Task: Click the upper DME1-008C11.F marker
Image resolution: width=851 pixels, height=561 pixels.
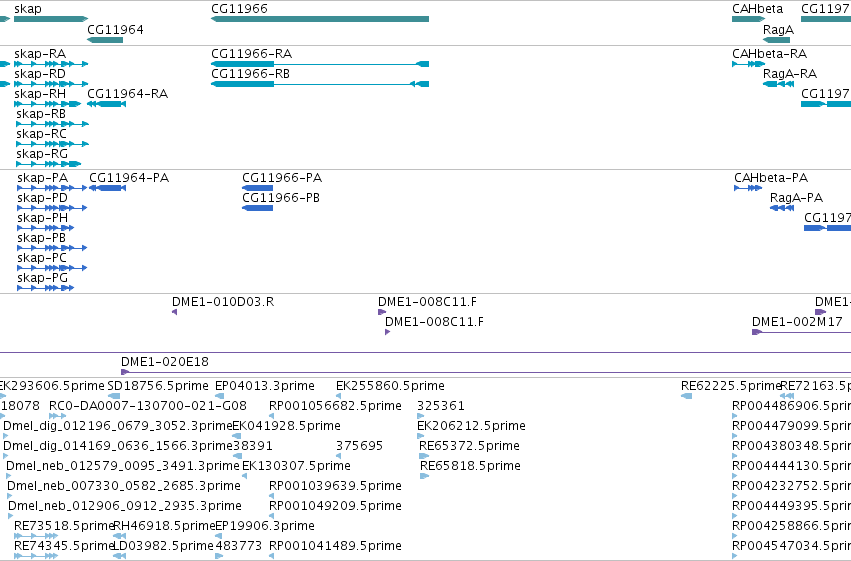Action: (382, 312)
